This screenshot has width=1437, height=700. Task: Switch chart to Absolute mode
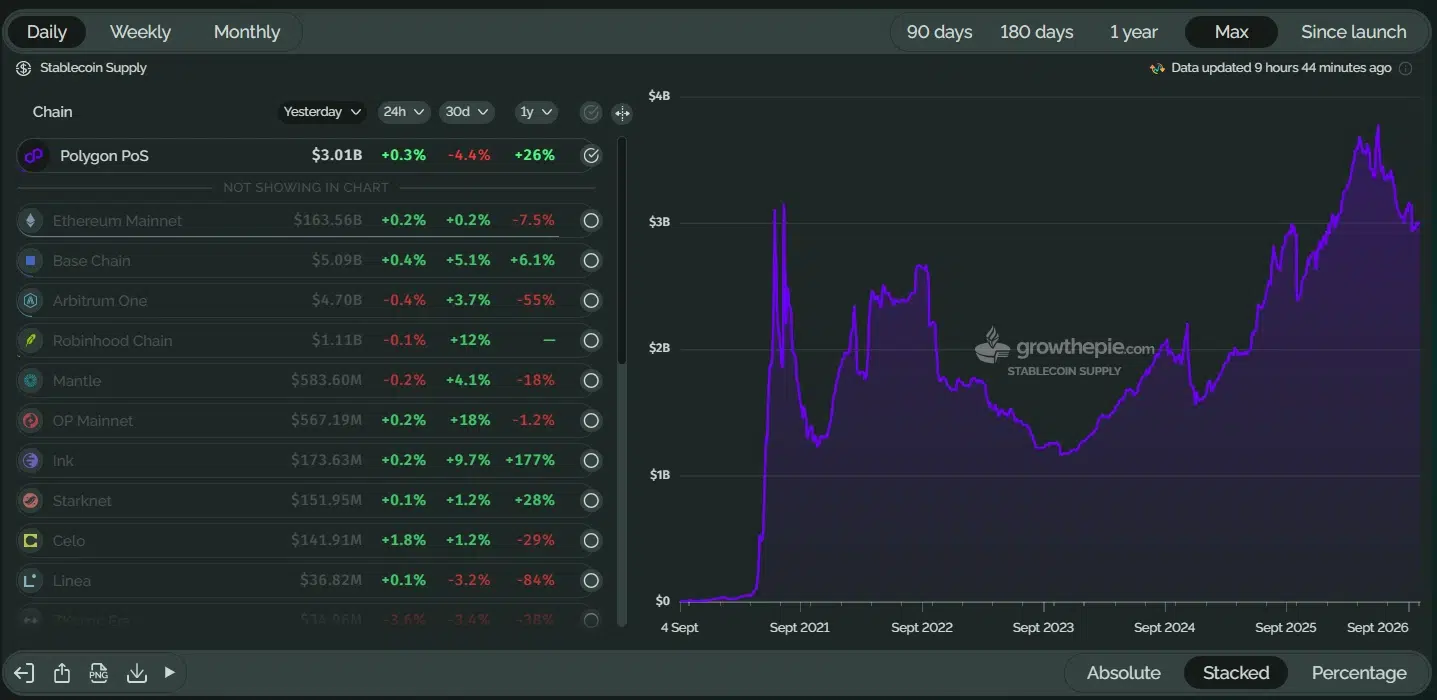pos(1124,673)
